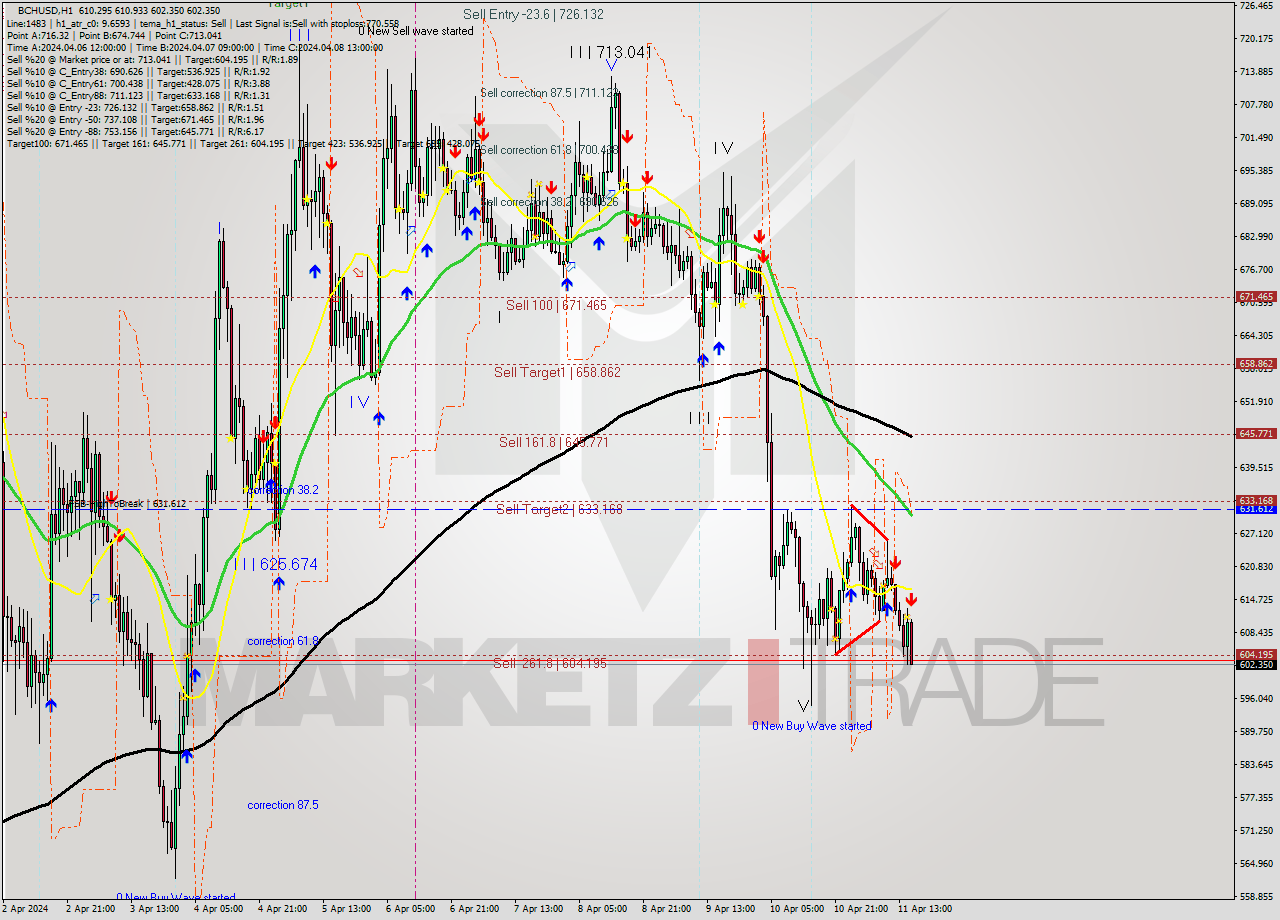This screenshot has height=920, width=1280.
Task: Click the 'Sell correction 38.2 | 690.626' label
Action: pos(549,202)
